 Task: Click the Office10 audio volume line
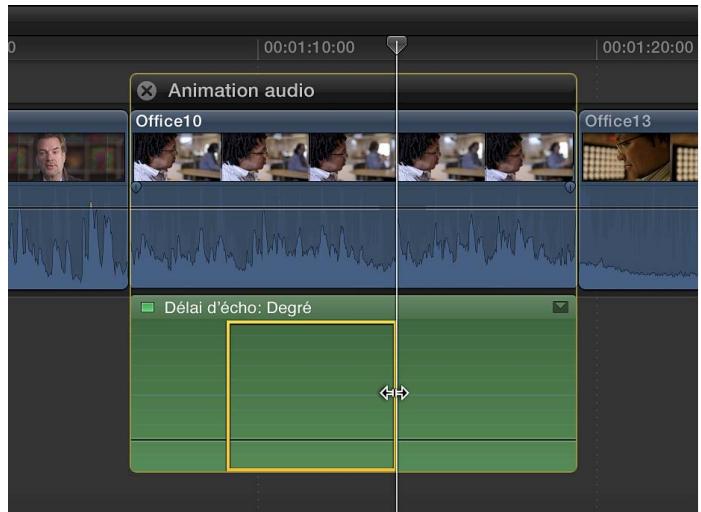click(x=353, y=207)
